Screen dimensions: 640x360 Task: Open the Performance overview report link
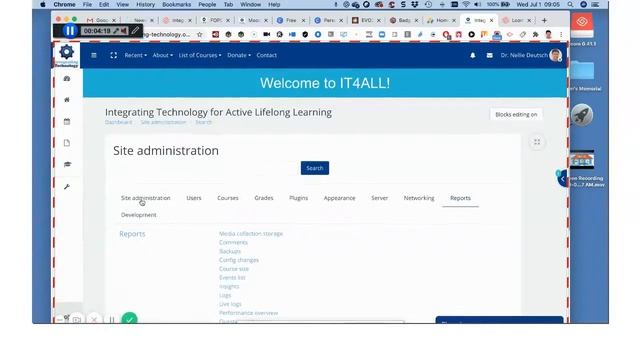tap(249, 313)
